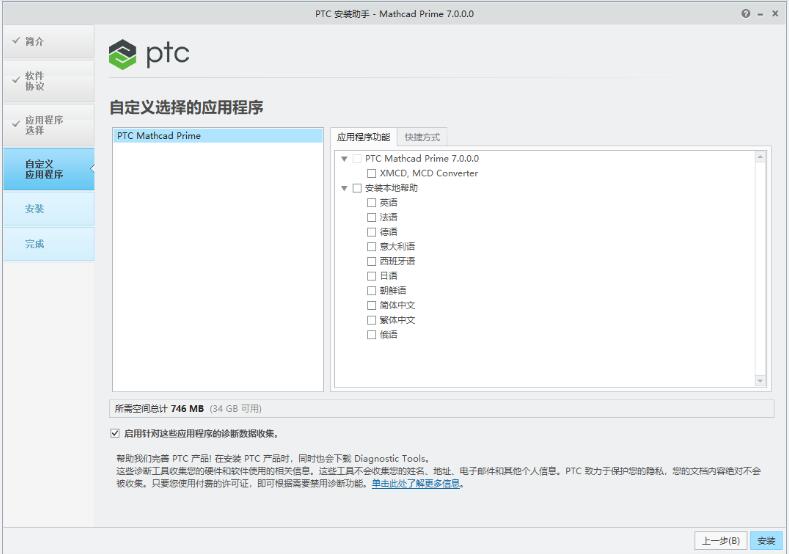This screenshot has height=554, width=789.
Task: Enable the 意大利语 help checkbox
Action: point(371,247)
